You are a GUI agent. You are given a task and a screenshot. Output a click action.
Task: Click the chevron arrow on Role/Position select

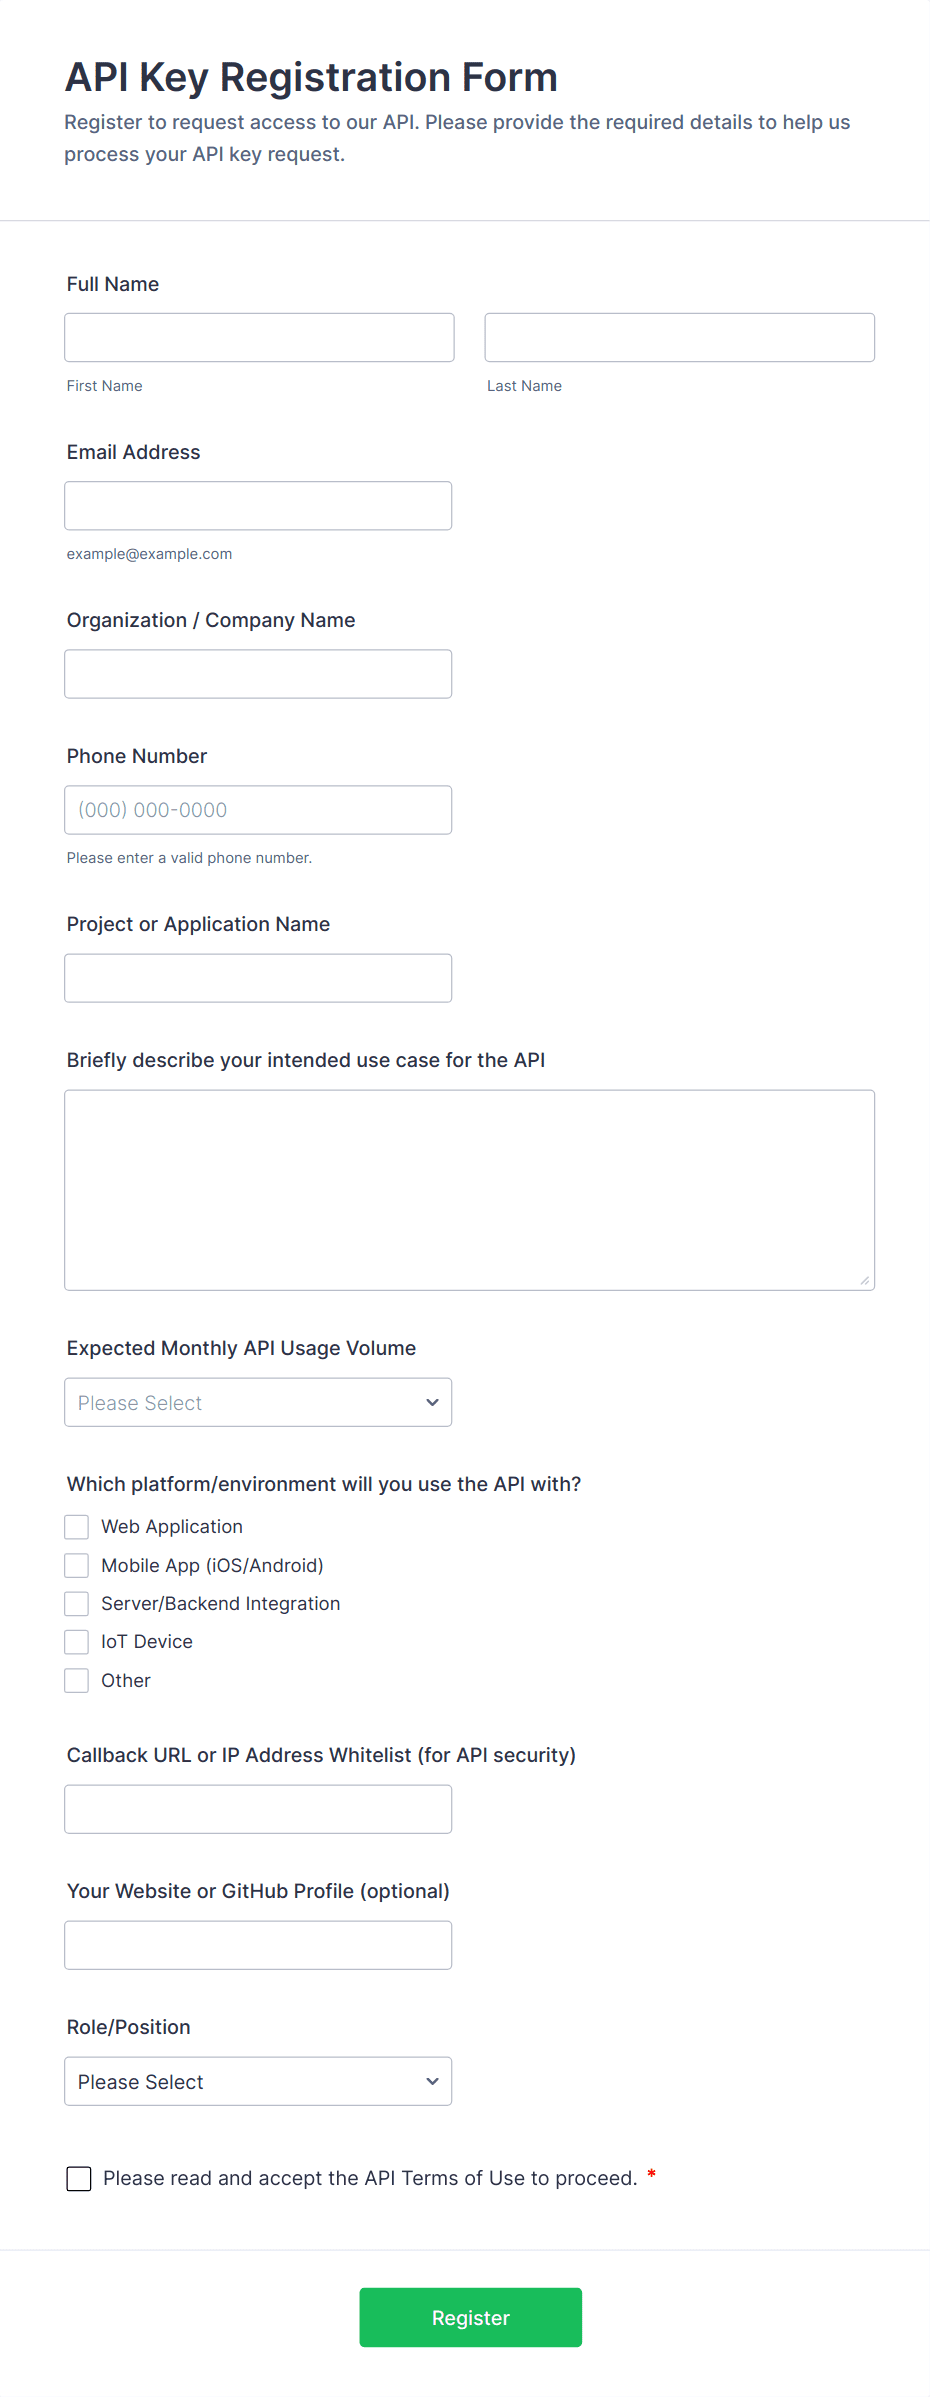pyautogui.click(x=433, y=2081)
